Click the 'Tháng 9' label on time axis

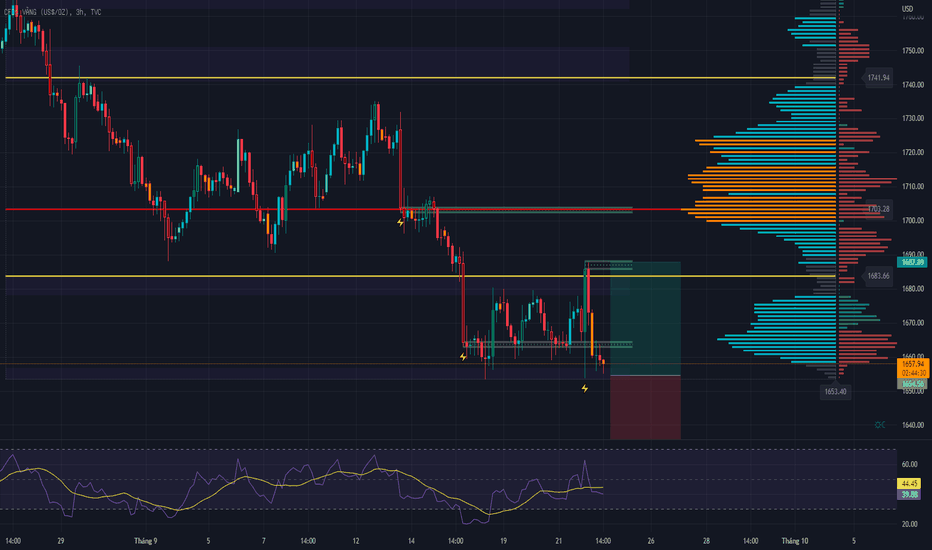click(146, 540)
